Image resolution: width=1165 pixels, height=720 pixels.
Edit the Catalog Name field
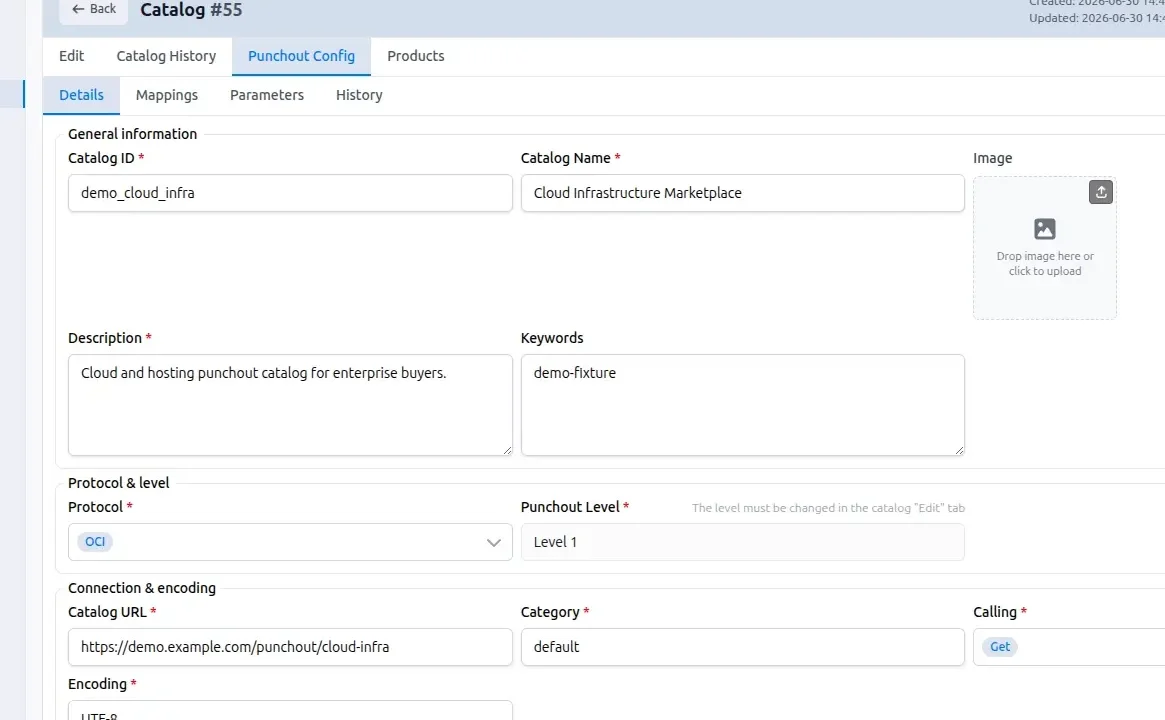click(x=743, y=193)
